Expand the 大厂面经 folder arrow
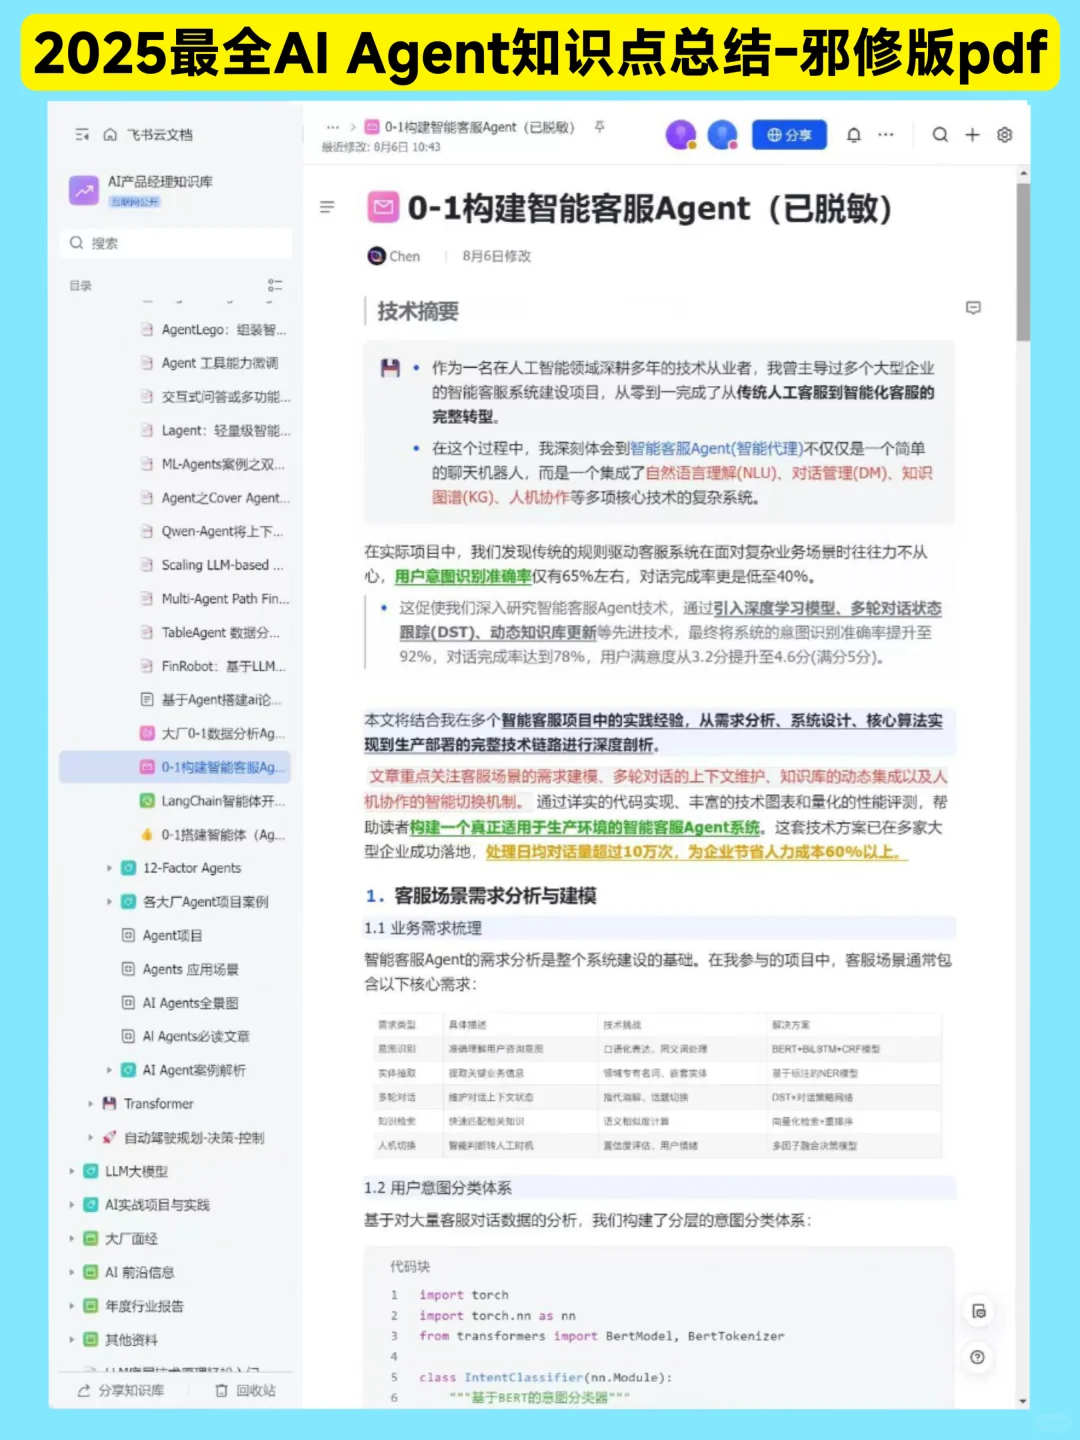 click(x=71, y=1238)
